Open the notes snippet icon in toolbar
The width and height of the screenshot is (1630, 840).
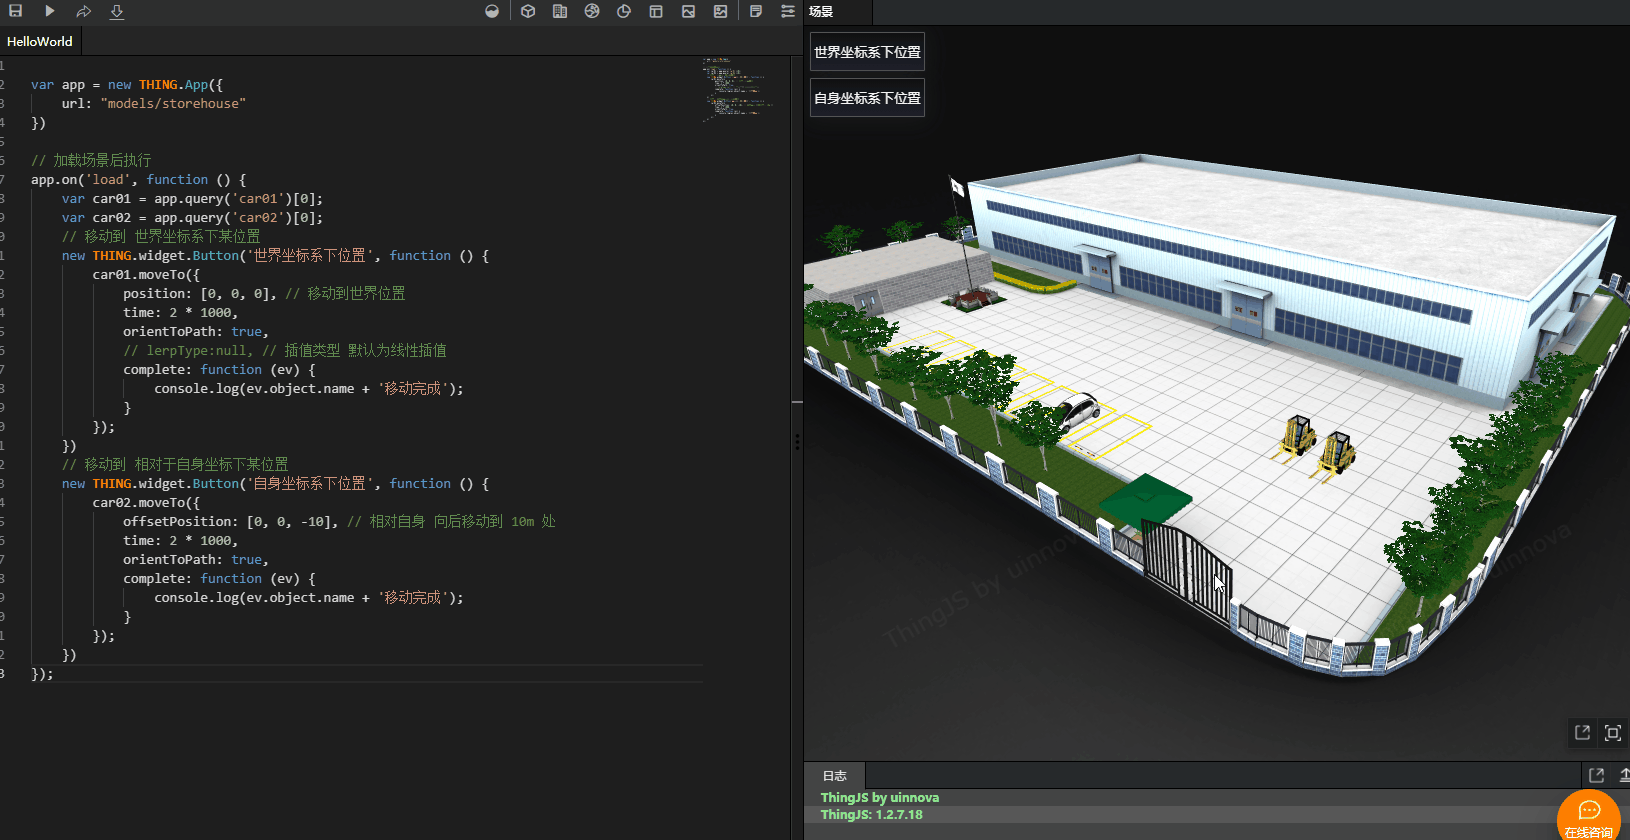point(756,11)
